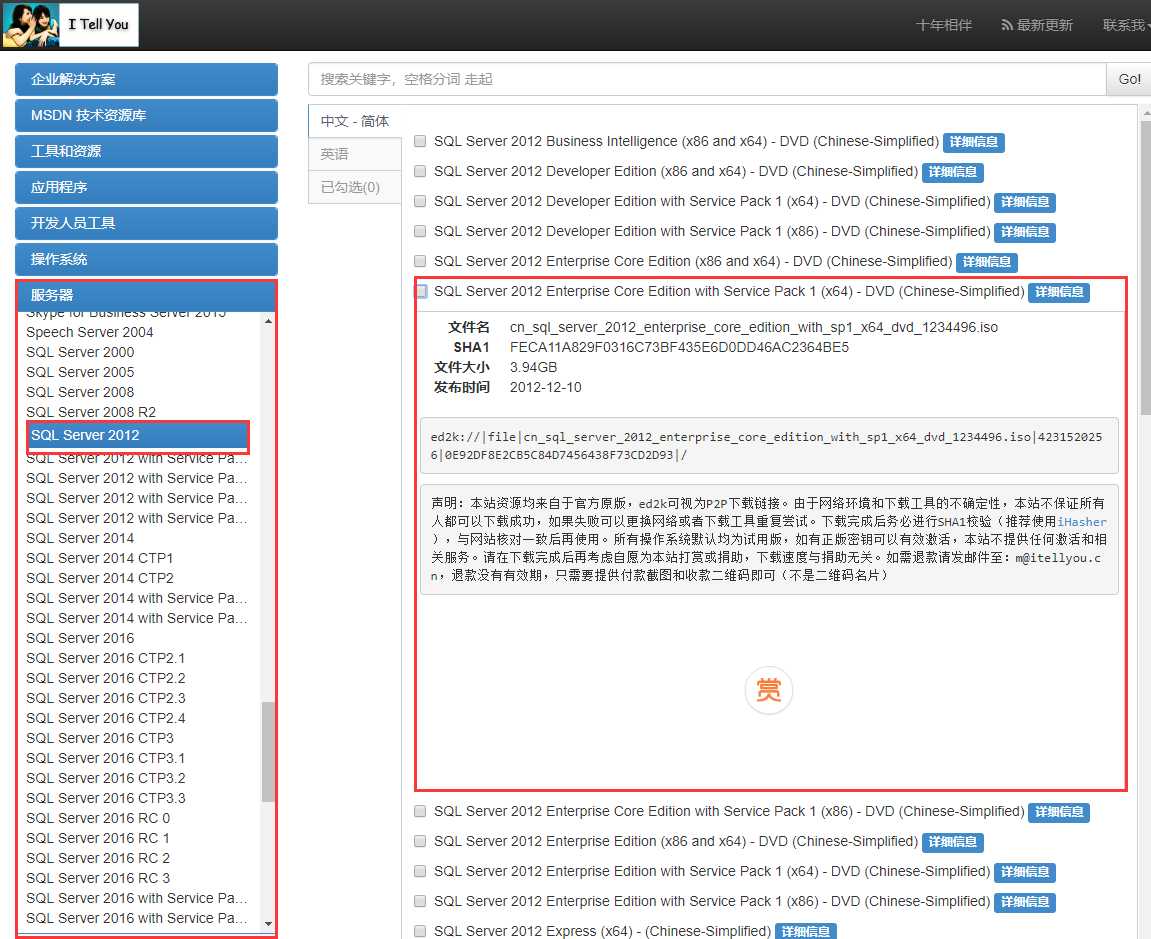The width and height of the screenshot is (1151, 939).
Task: Show 详细信息 for Enterprise Core (x86 and x64)
Action: 986,263
